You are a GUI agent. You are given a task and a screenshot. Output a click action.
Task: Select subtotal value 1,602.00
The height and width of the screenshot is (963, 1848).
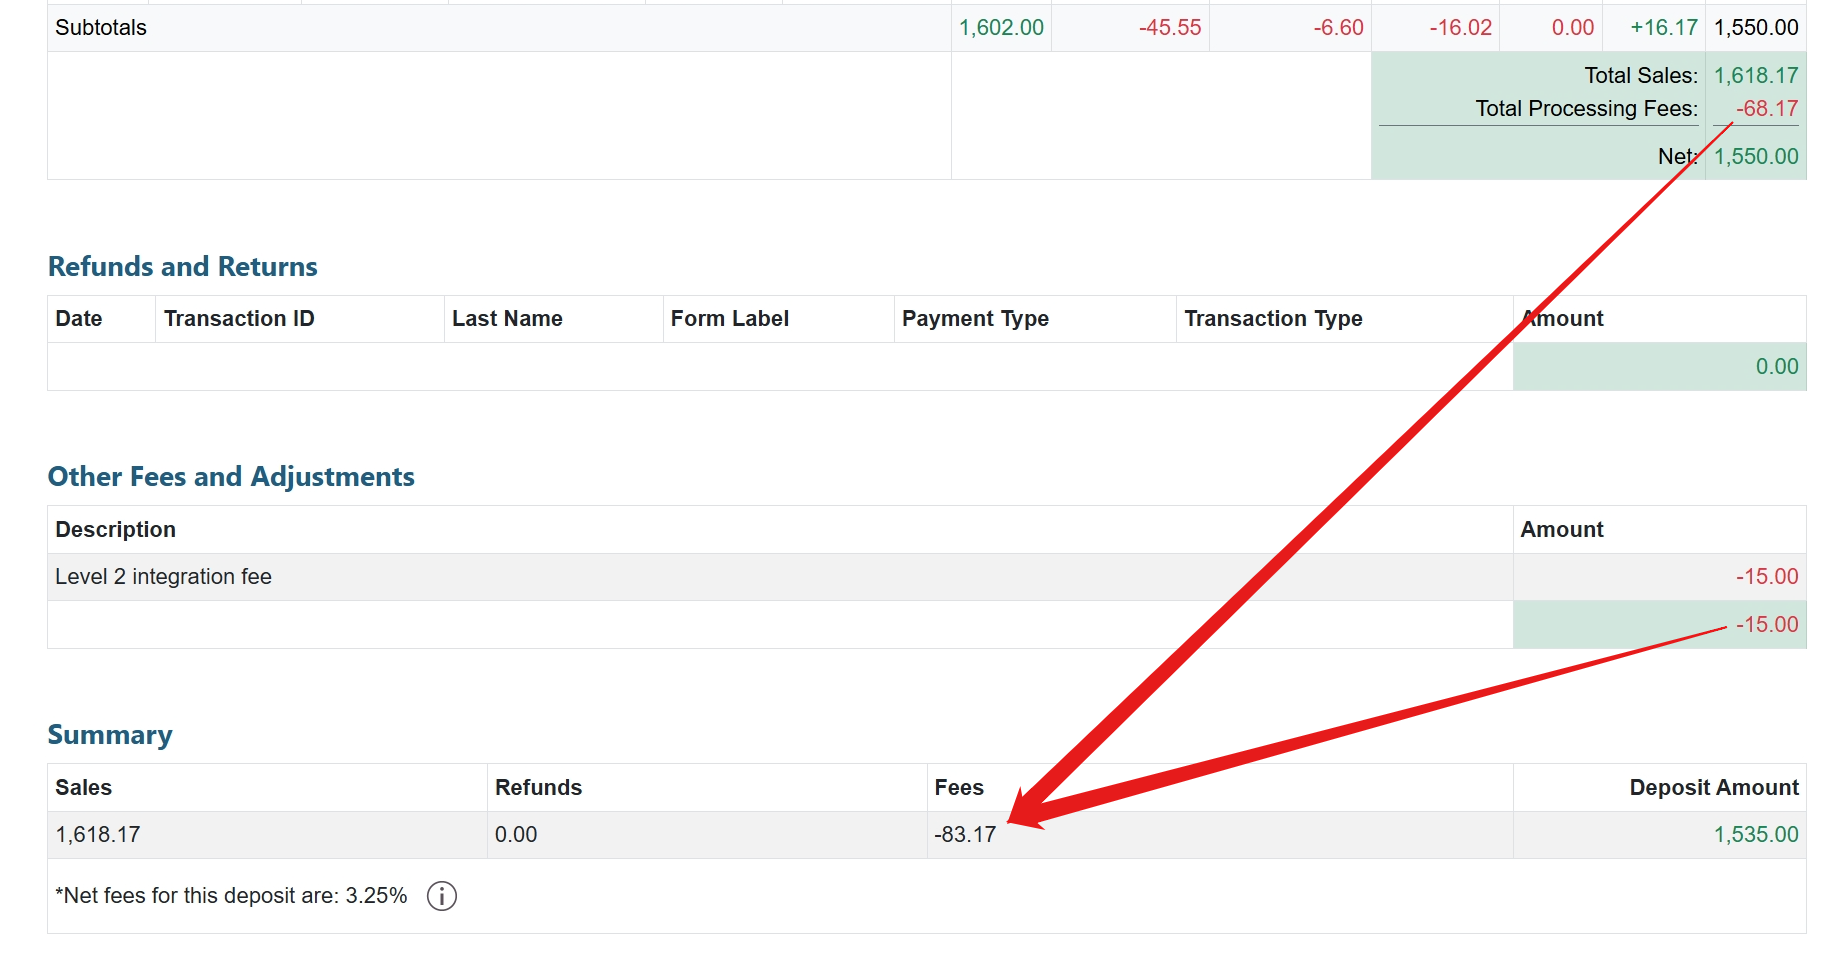1001,28
